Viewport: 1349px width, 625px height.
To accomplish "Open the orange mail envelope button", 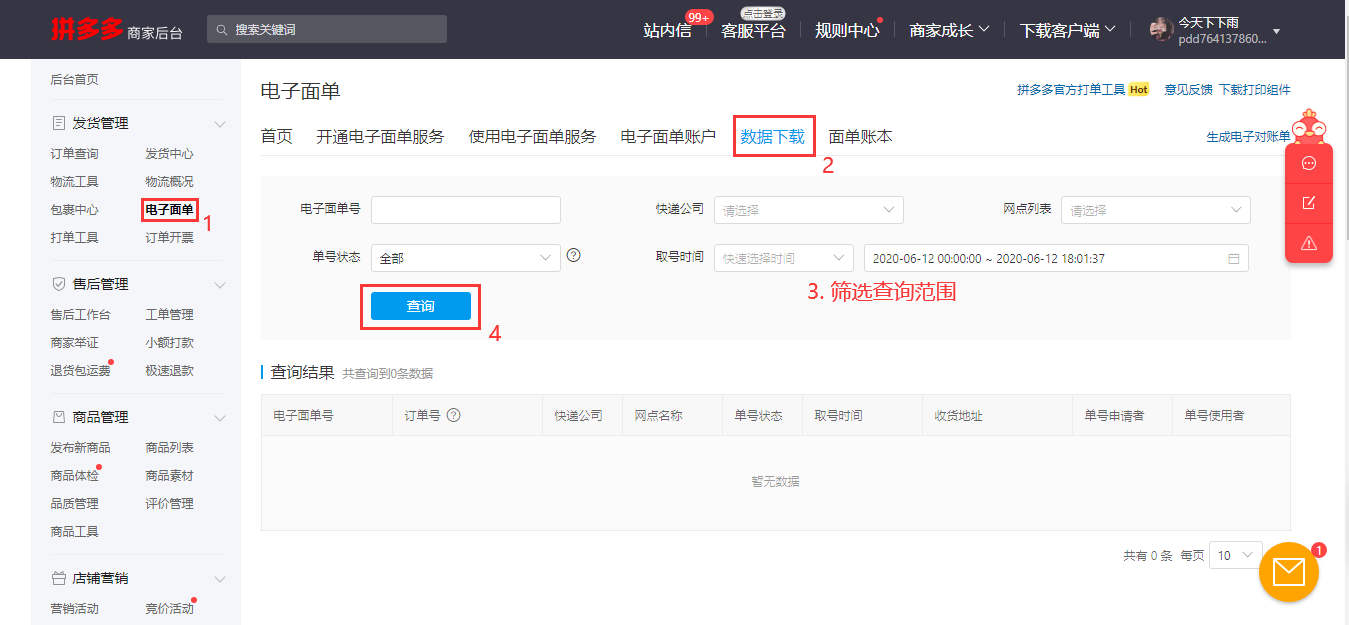I will pyautogui.click(x=1289, y=572).
